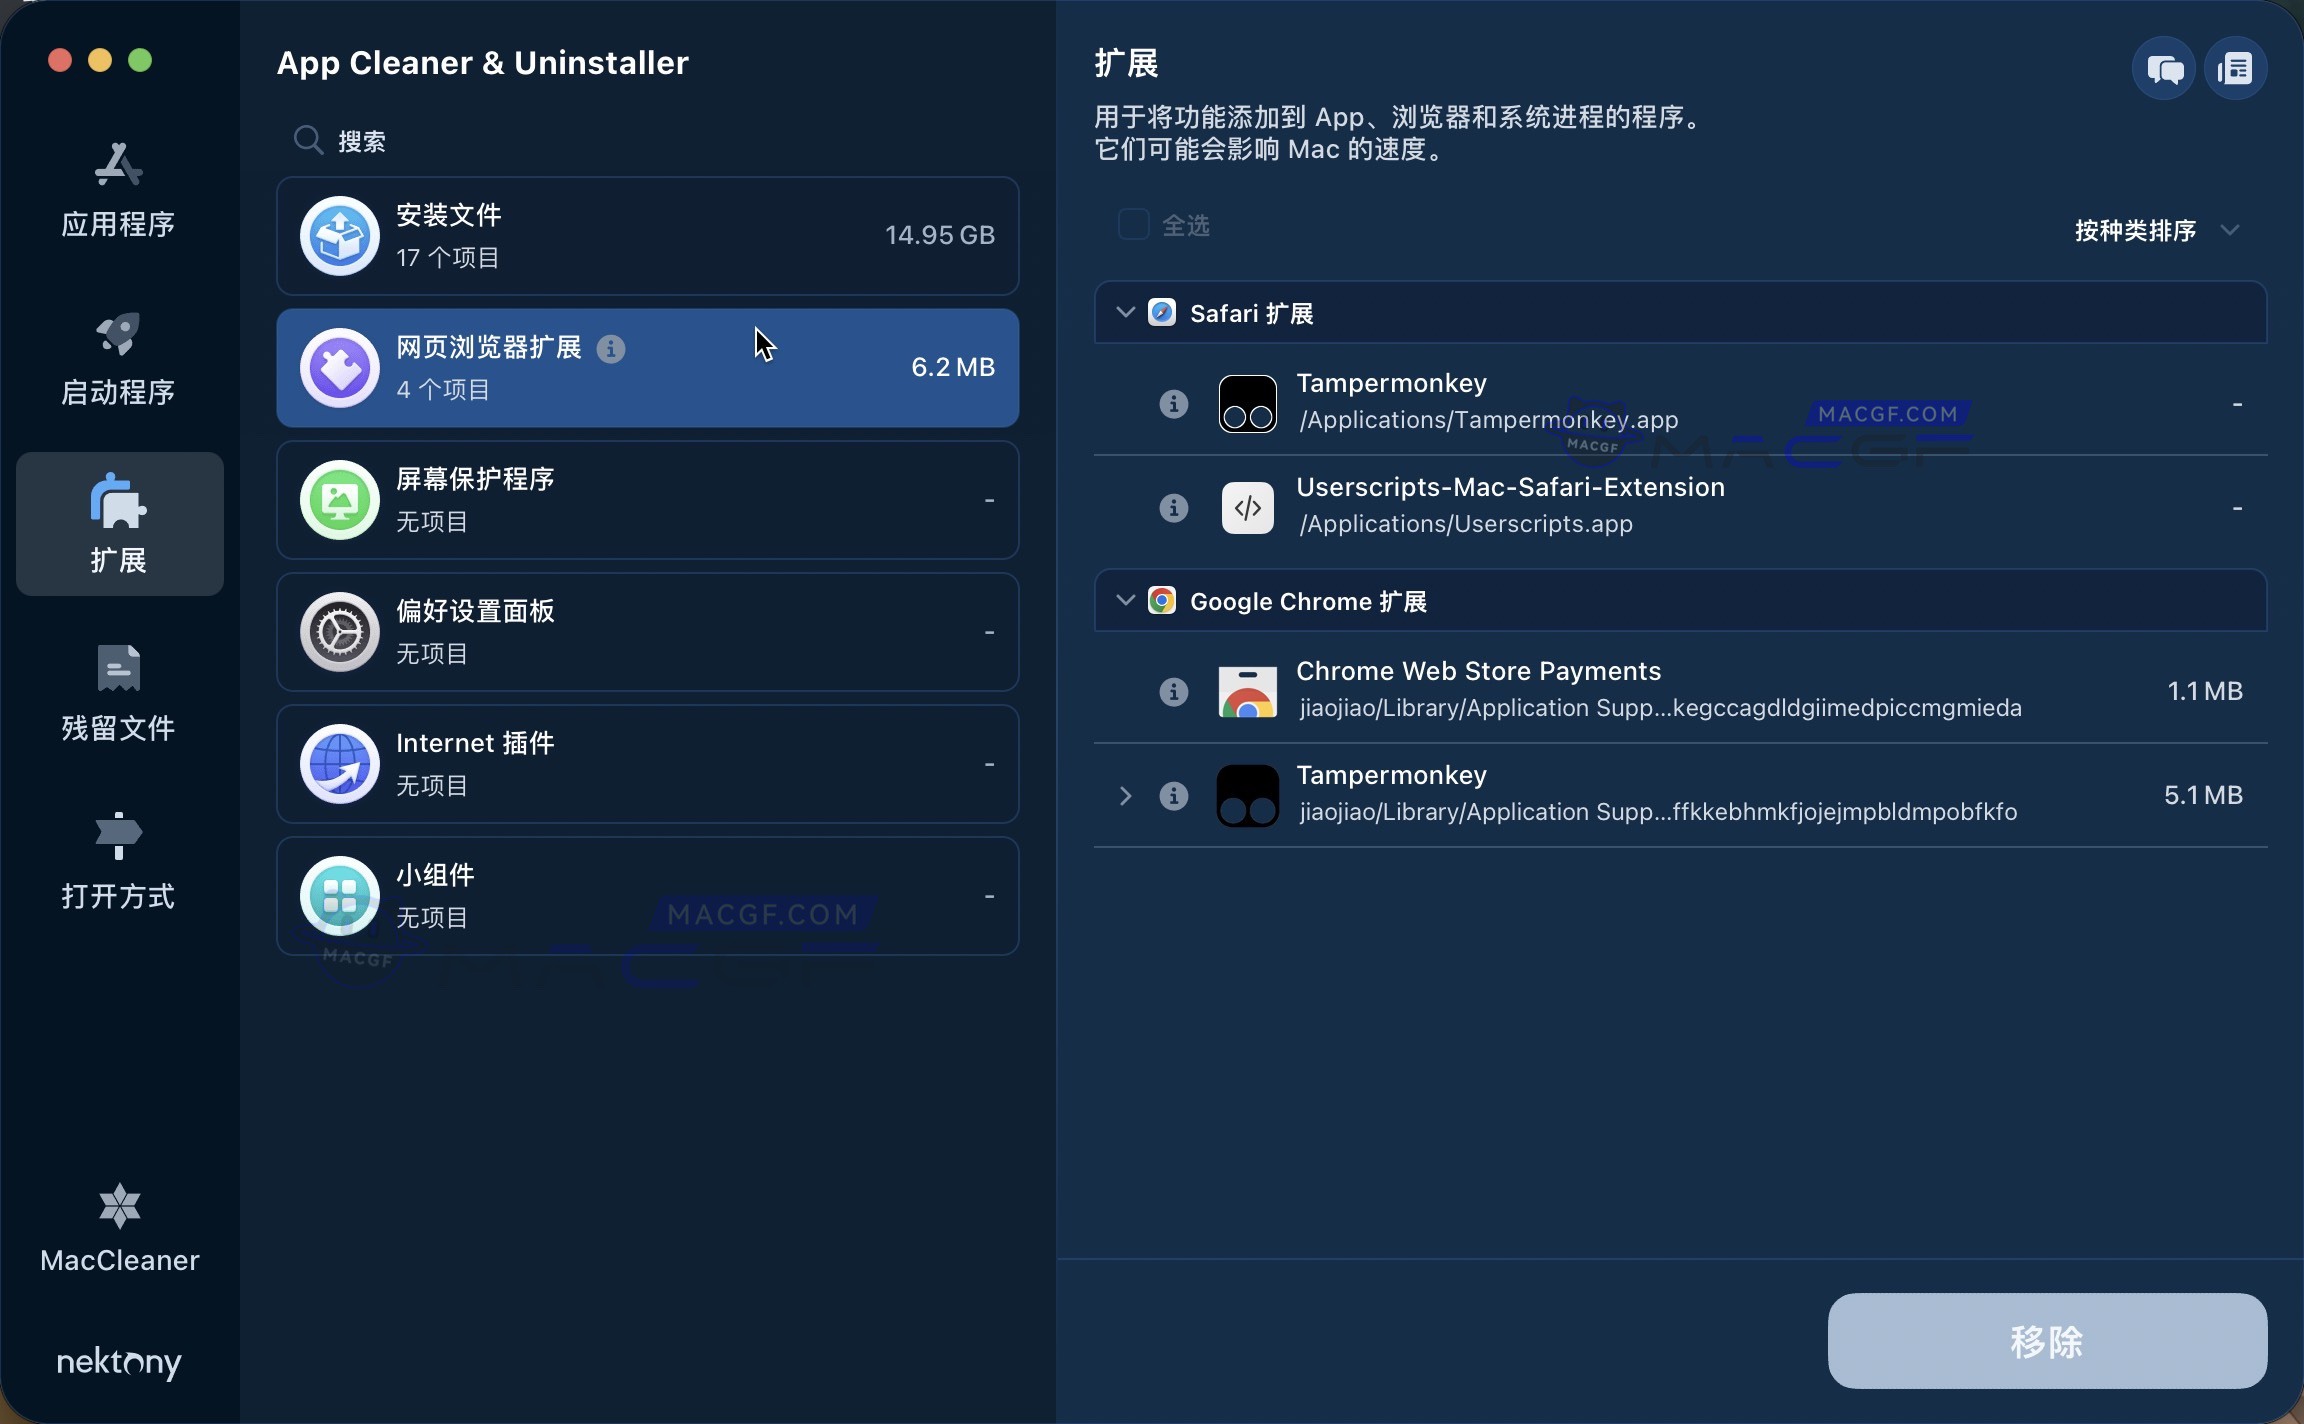This screenshot has width=2304, height=1424.
Task: Click the 移除 button
Action: [2047, 1340]
